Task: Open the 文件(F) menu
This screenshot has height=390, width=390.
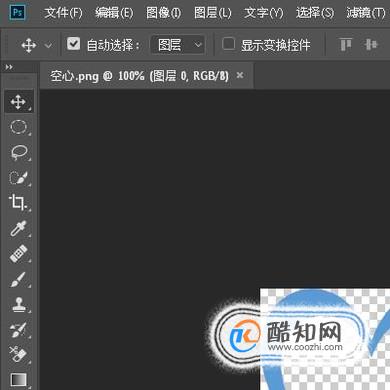Action: point(63,13)
